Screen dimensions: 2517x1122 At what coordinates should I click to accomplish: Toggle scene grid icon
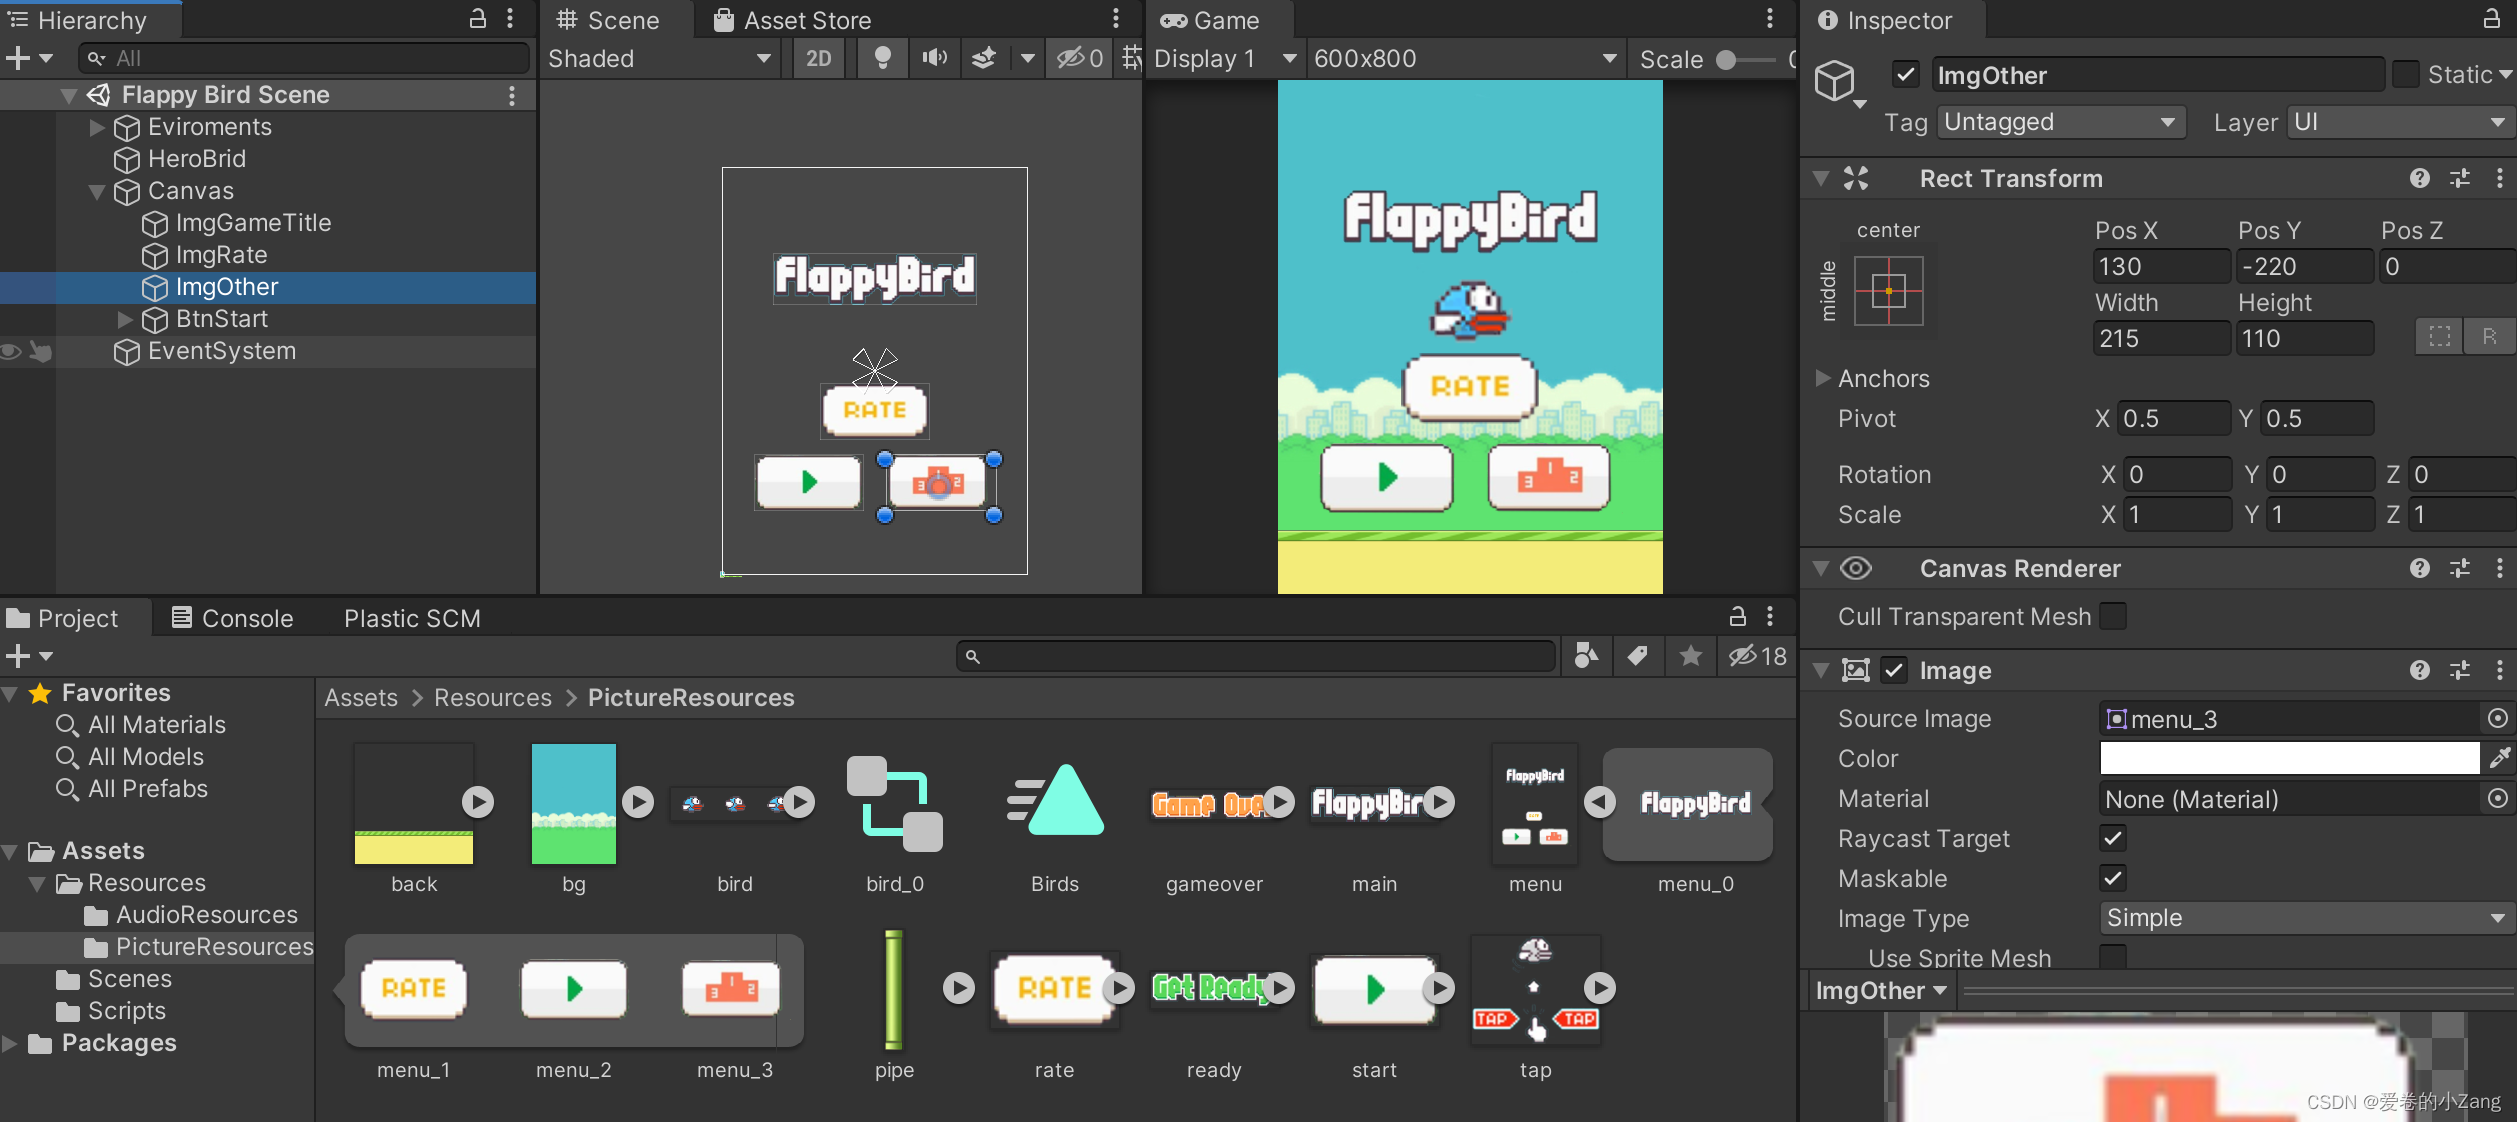click(x=1131, y=58)
